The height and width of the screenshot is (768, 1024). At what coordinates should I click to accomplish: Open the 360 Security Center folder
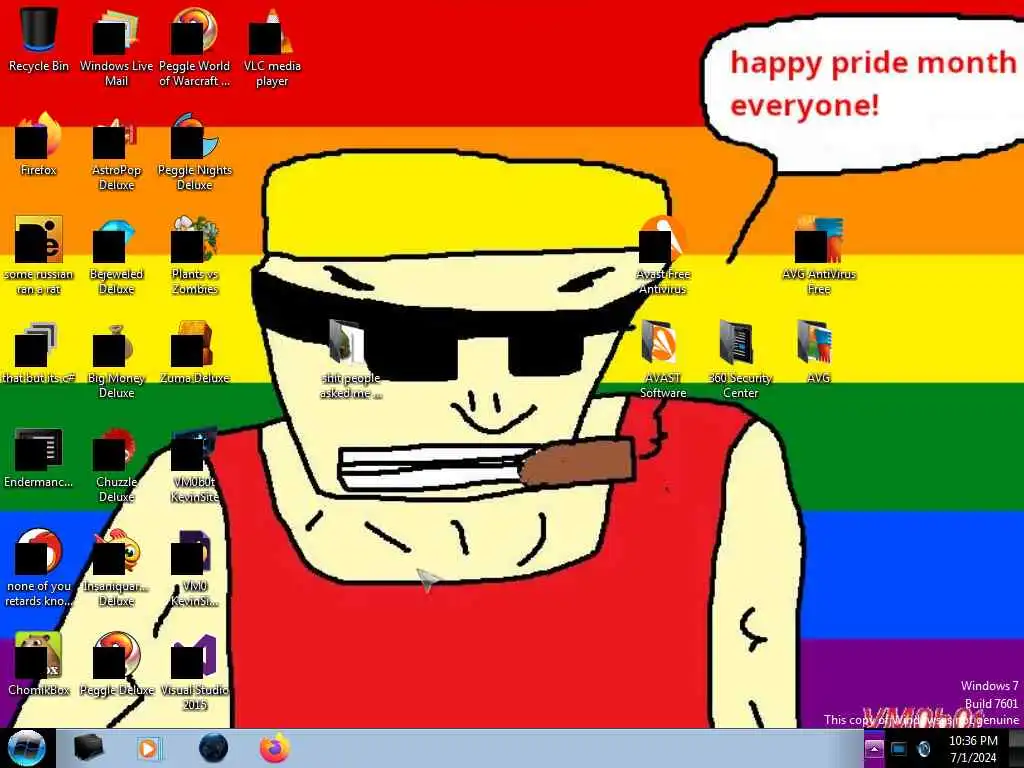coord(741,360)
